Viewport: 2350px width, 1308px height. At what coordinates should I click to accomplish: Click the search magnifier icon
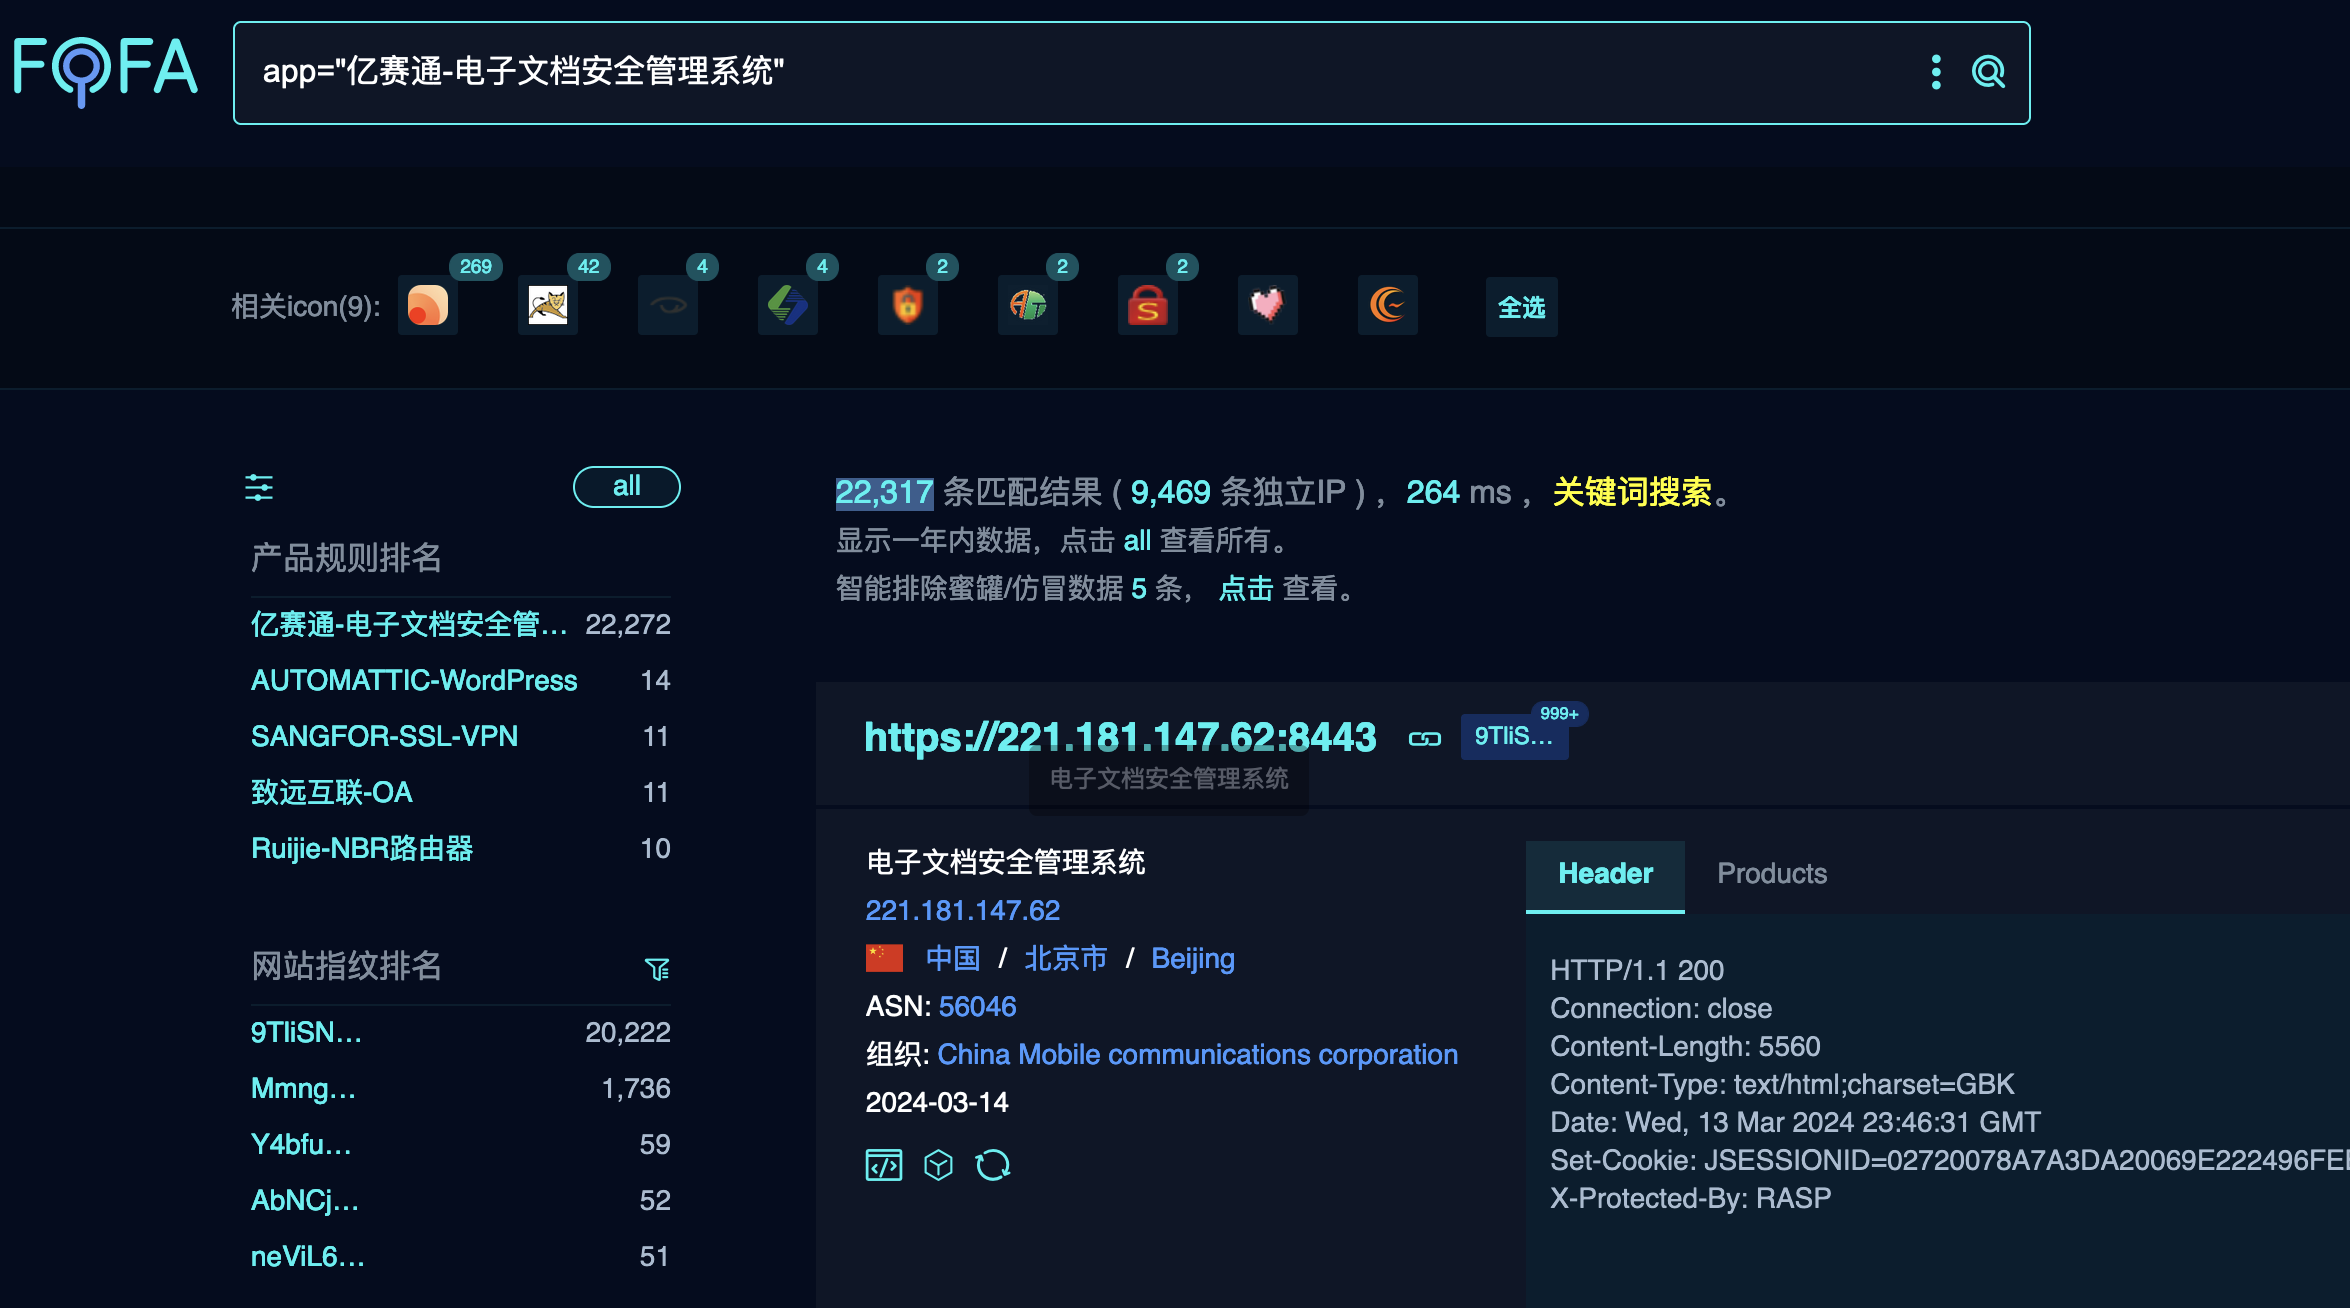click(x=1988, y=71)
